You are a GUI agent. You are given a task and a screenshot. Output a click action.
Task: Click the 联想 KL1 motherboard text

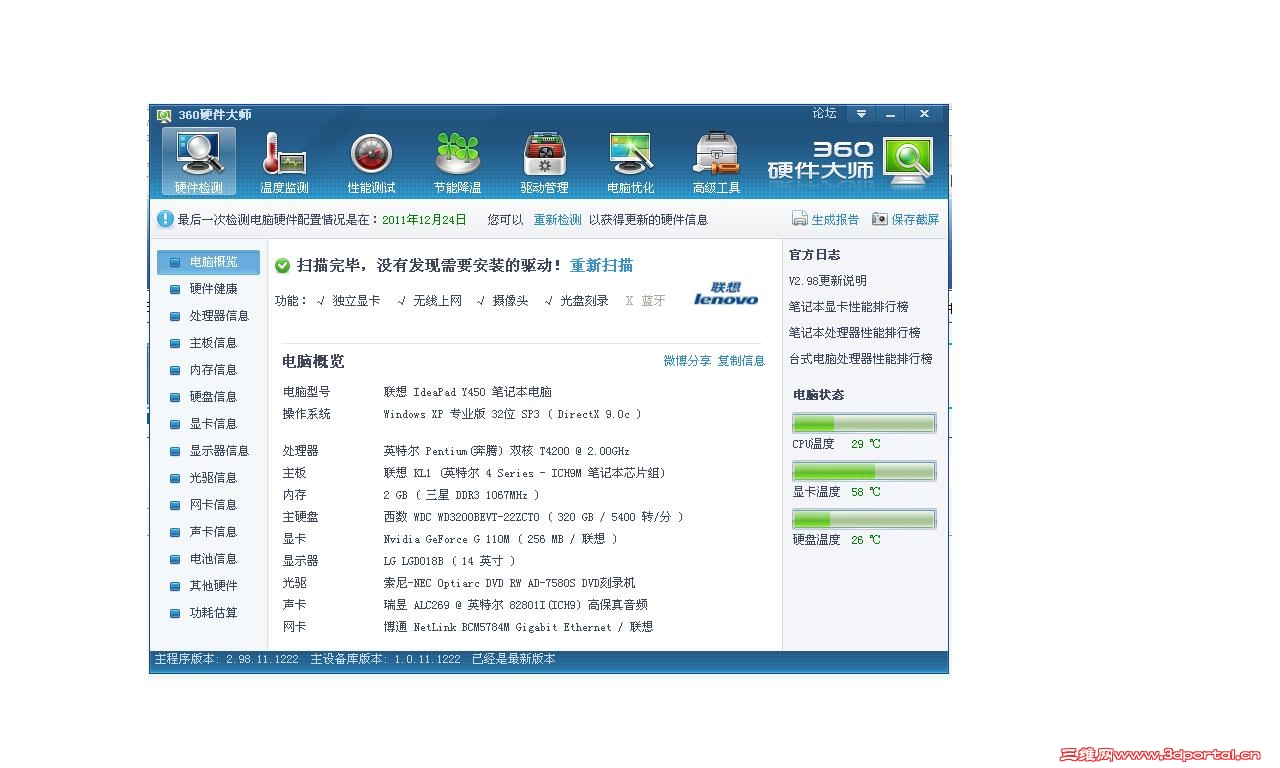pos(525,473)
